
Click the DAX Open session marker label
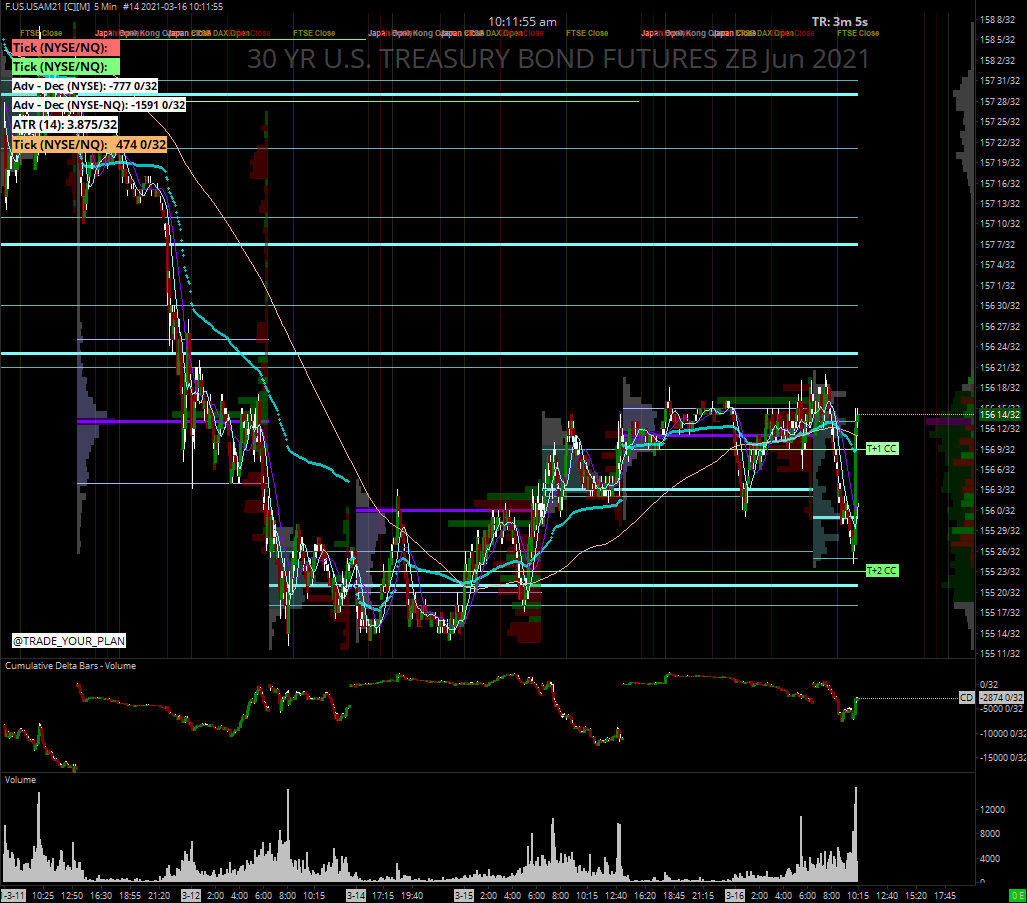pyautogui.click(x=226, y=31)
